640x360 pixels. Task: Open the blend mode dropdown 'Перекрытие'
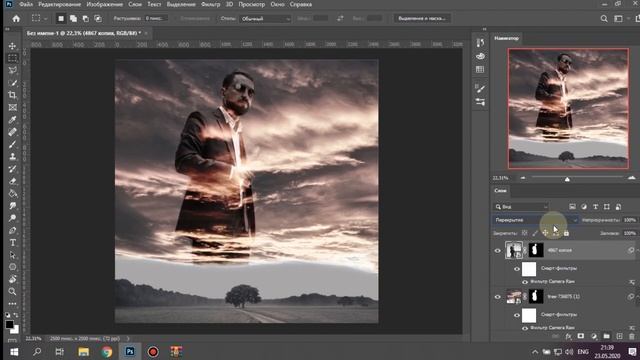coord(536,220)
